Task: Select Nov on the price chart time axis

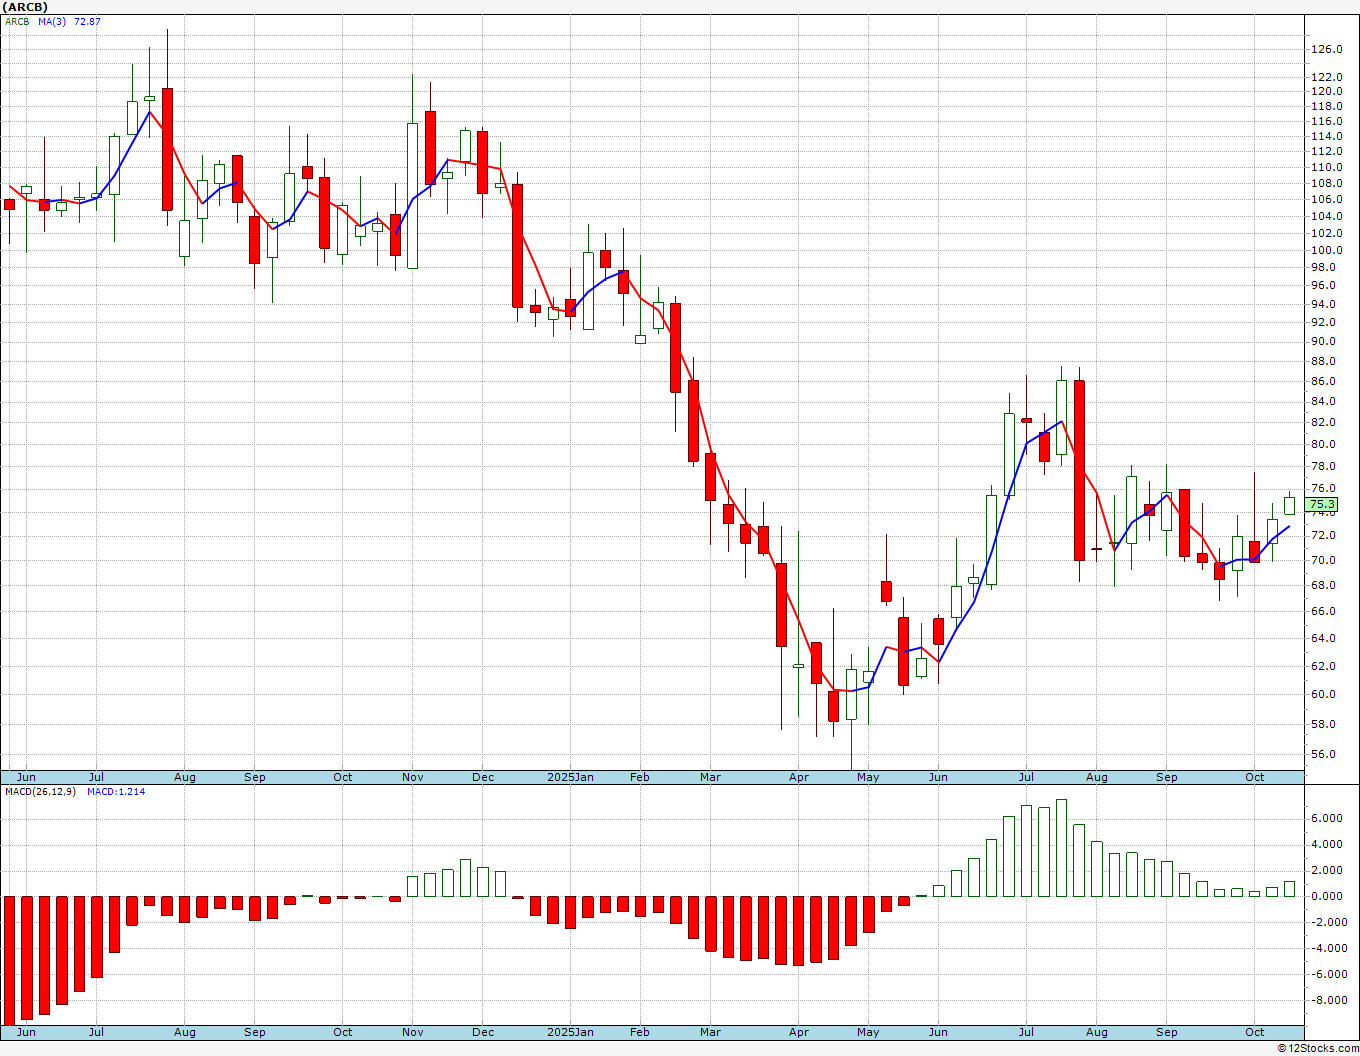Action: [x=413, y=777]
